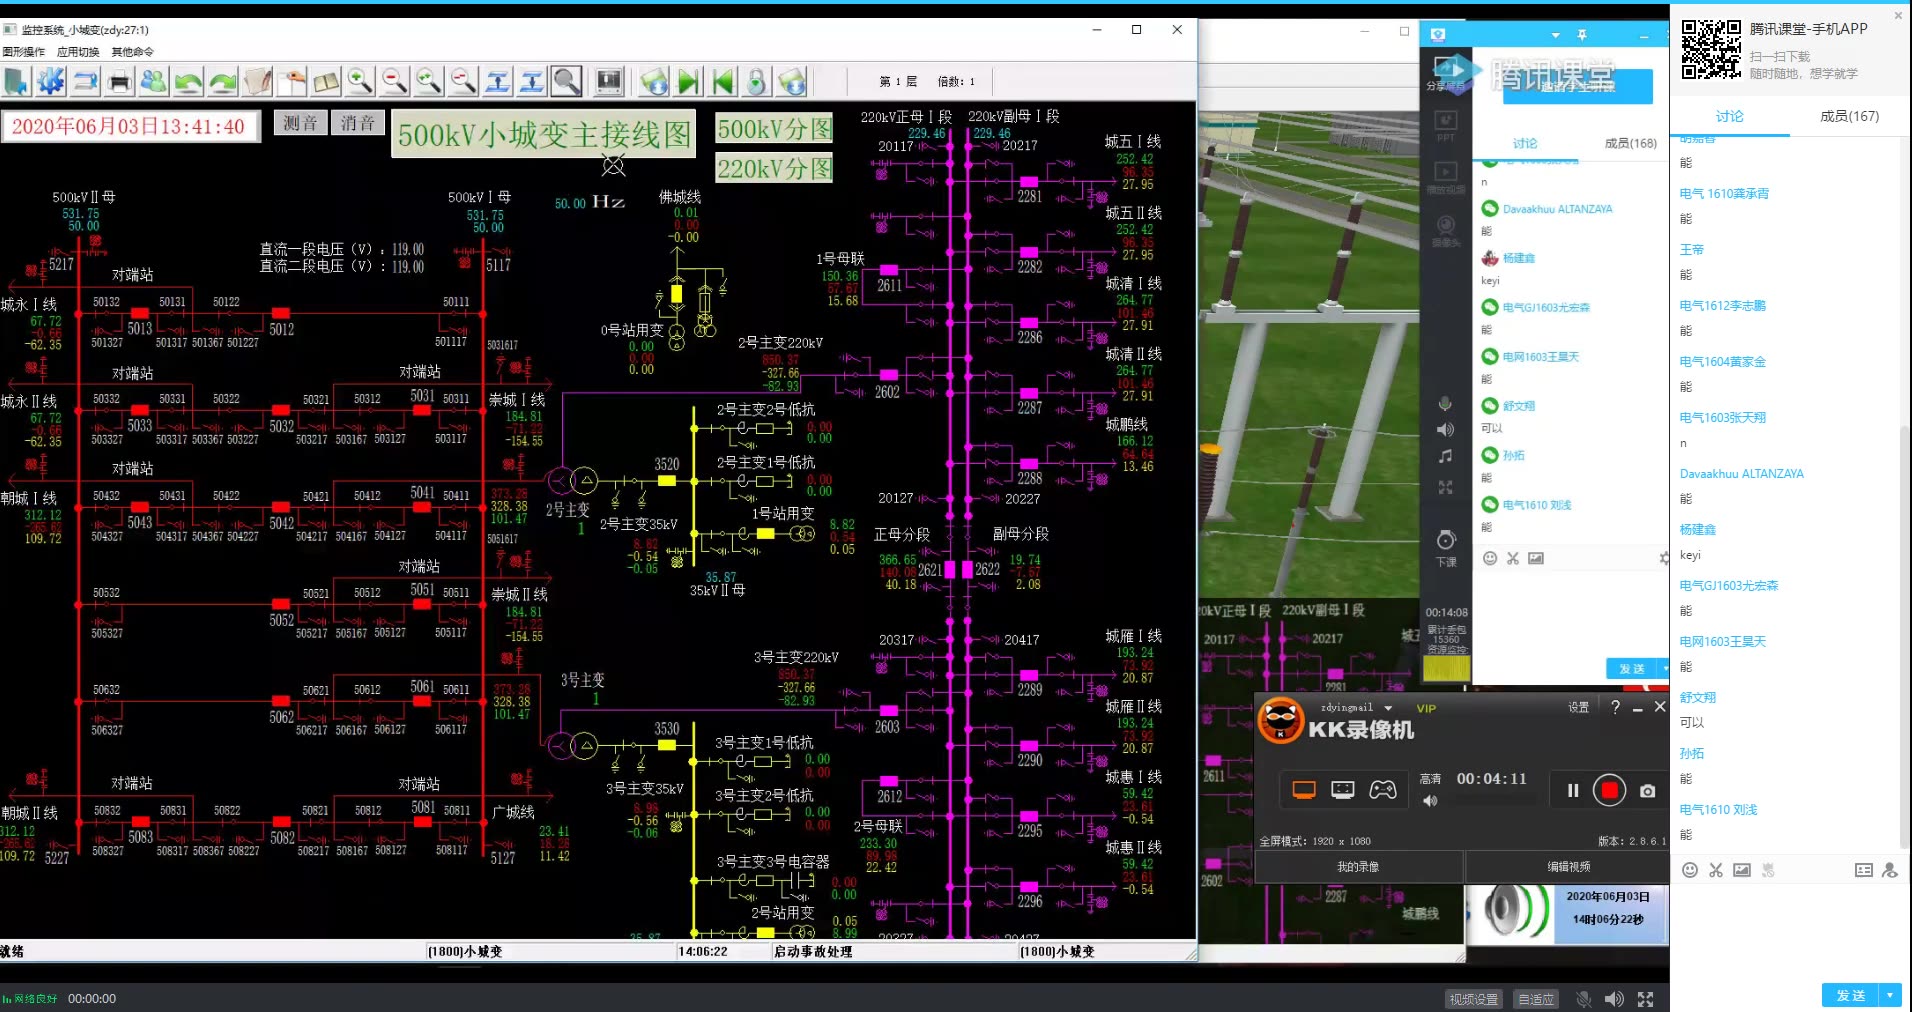
Task: Open dropdown beside inner chat 发送 button
Action: 1664,668
